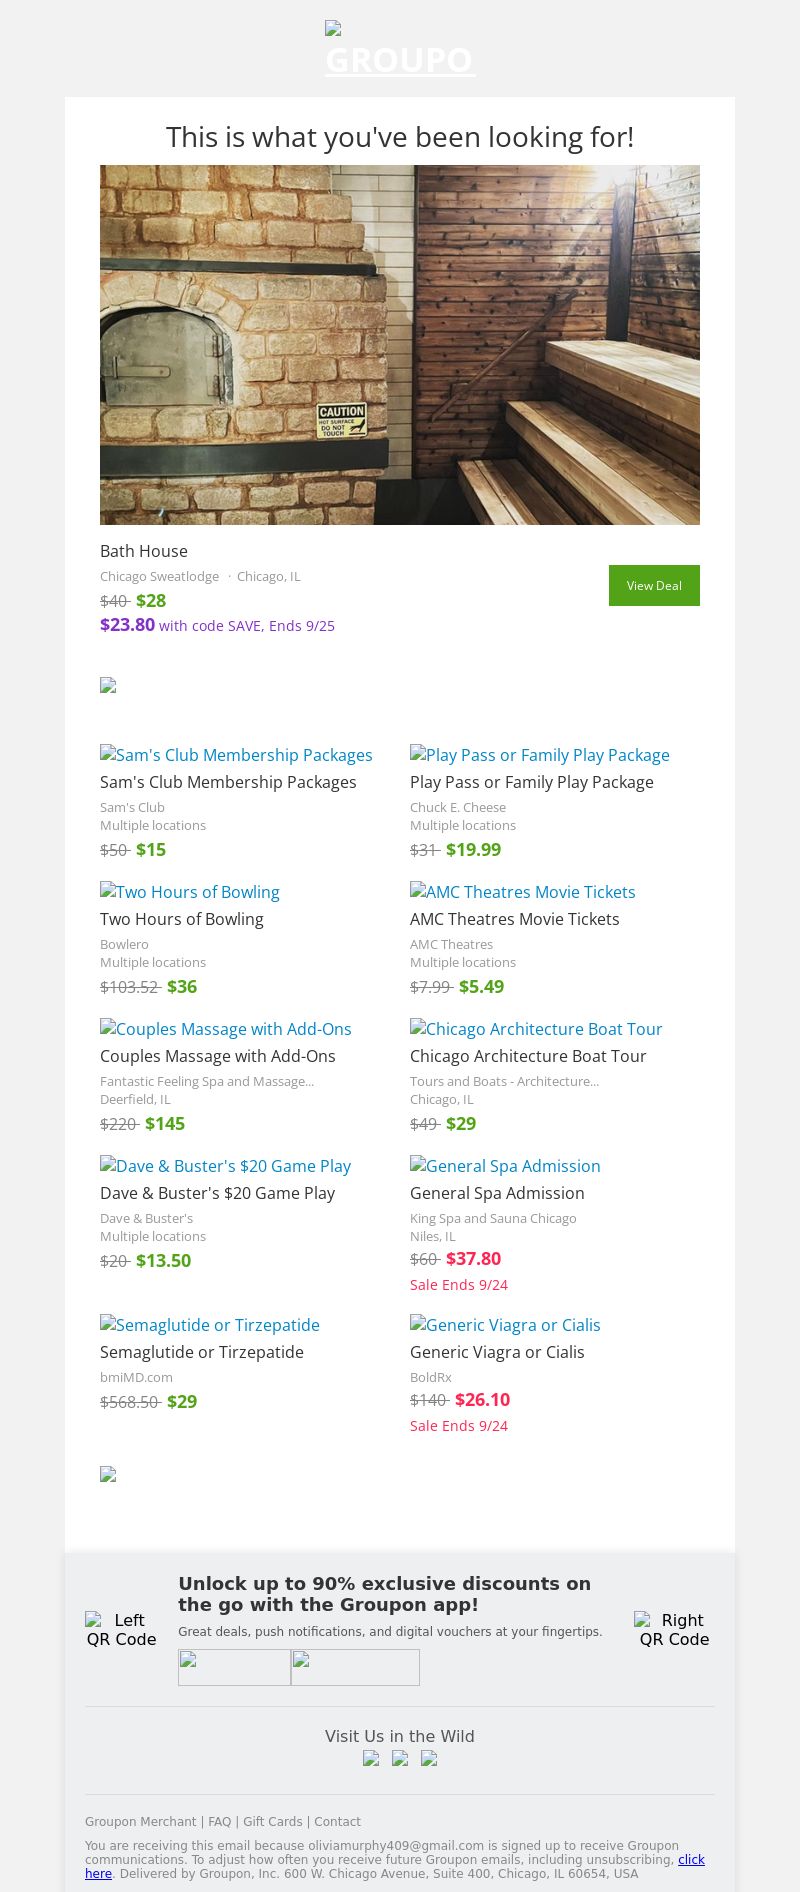Open Chicago Architecture Boat Tour image
The height and width of the screenshot is (1892, 800).
tap(536, 1029)
